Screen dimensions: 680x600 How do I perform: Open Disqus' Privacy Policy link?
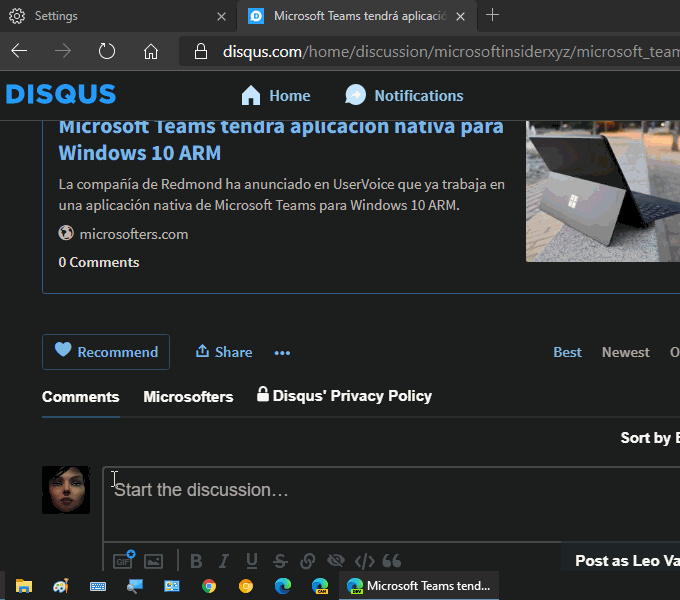344,395
